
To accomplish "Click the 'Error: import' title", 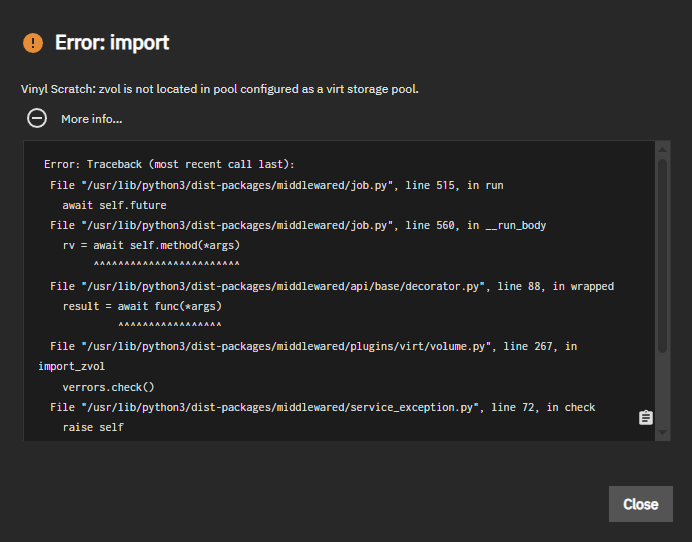I will pos(112,43).
